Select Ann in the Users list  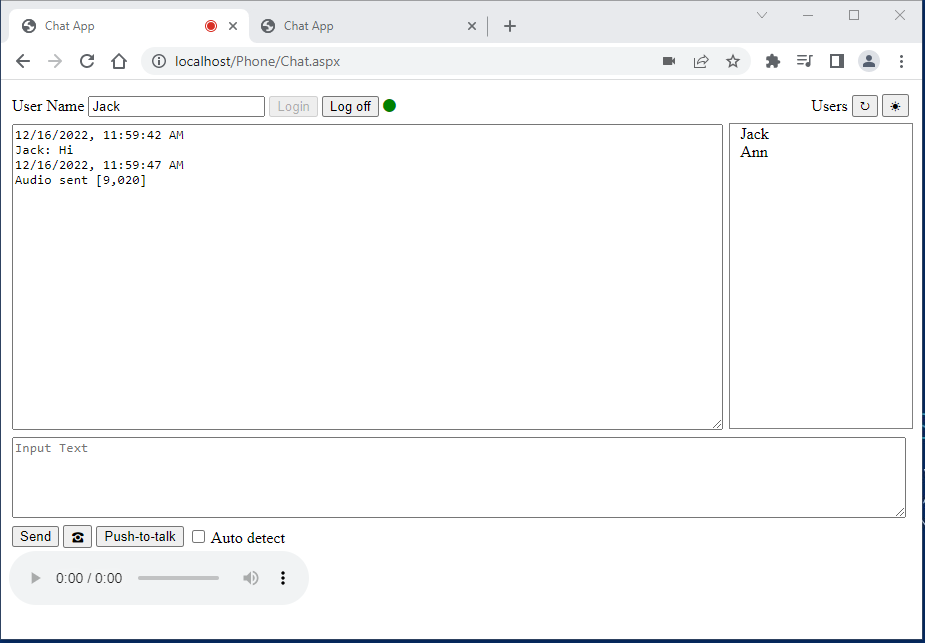coord(753,152)
